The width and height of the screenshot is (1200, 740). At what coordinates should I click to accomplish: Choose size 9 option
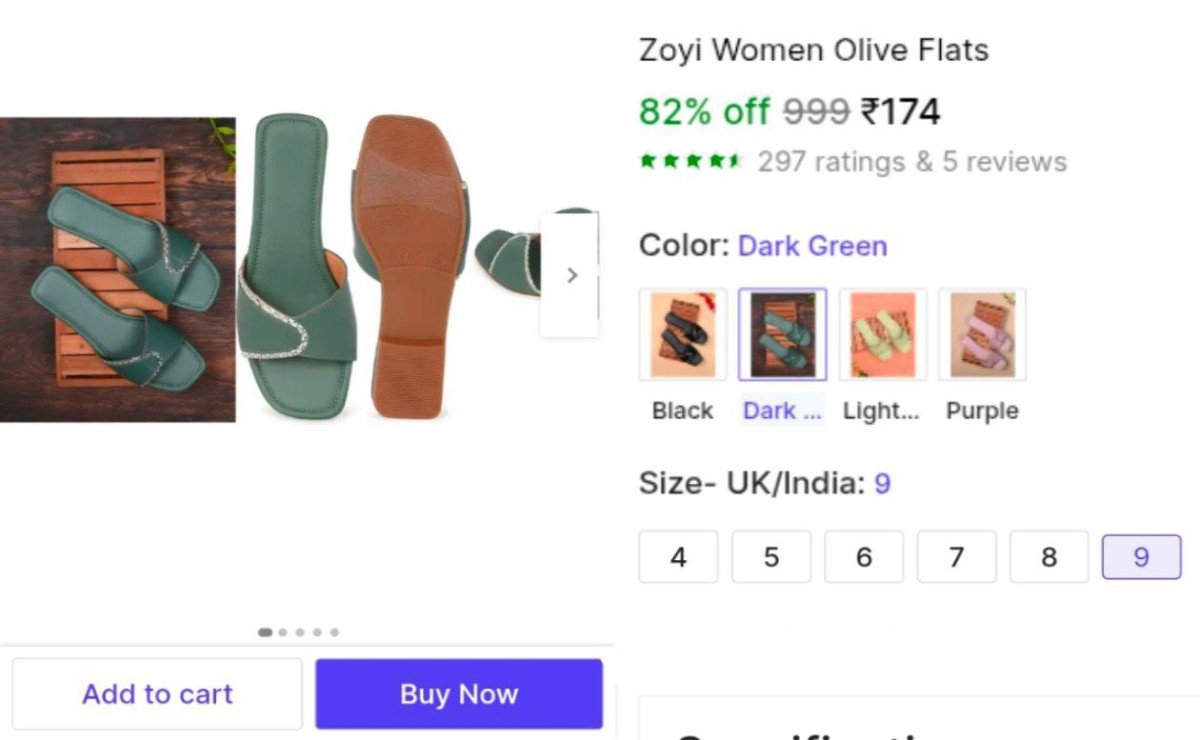[1141, 557]
